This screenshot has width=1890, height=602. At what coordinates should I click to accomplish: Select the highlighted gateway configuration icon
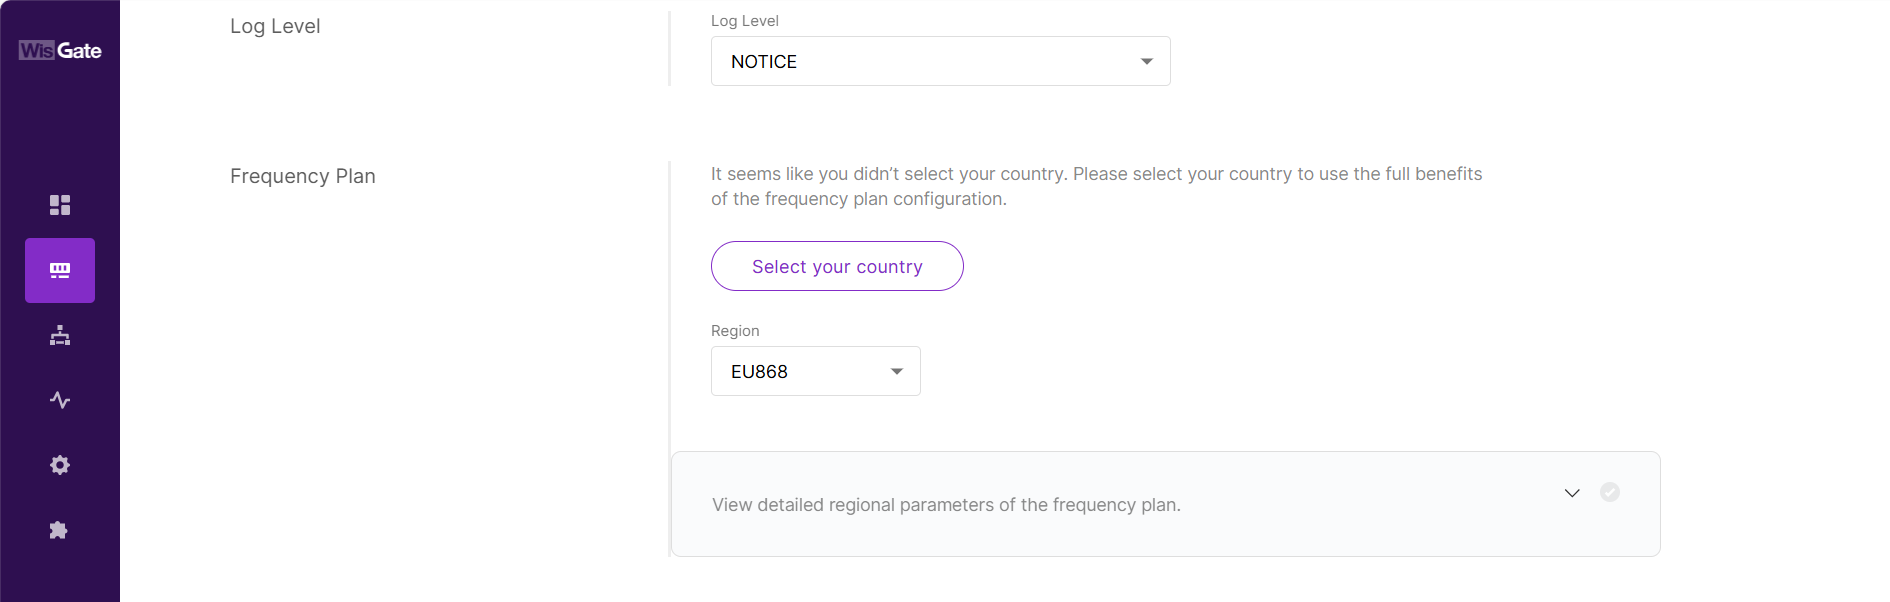click(x=60, y=270)
